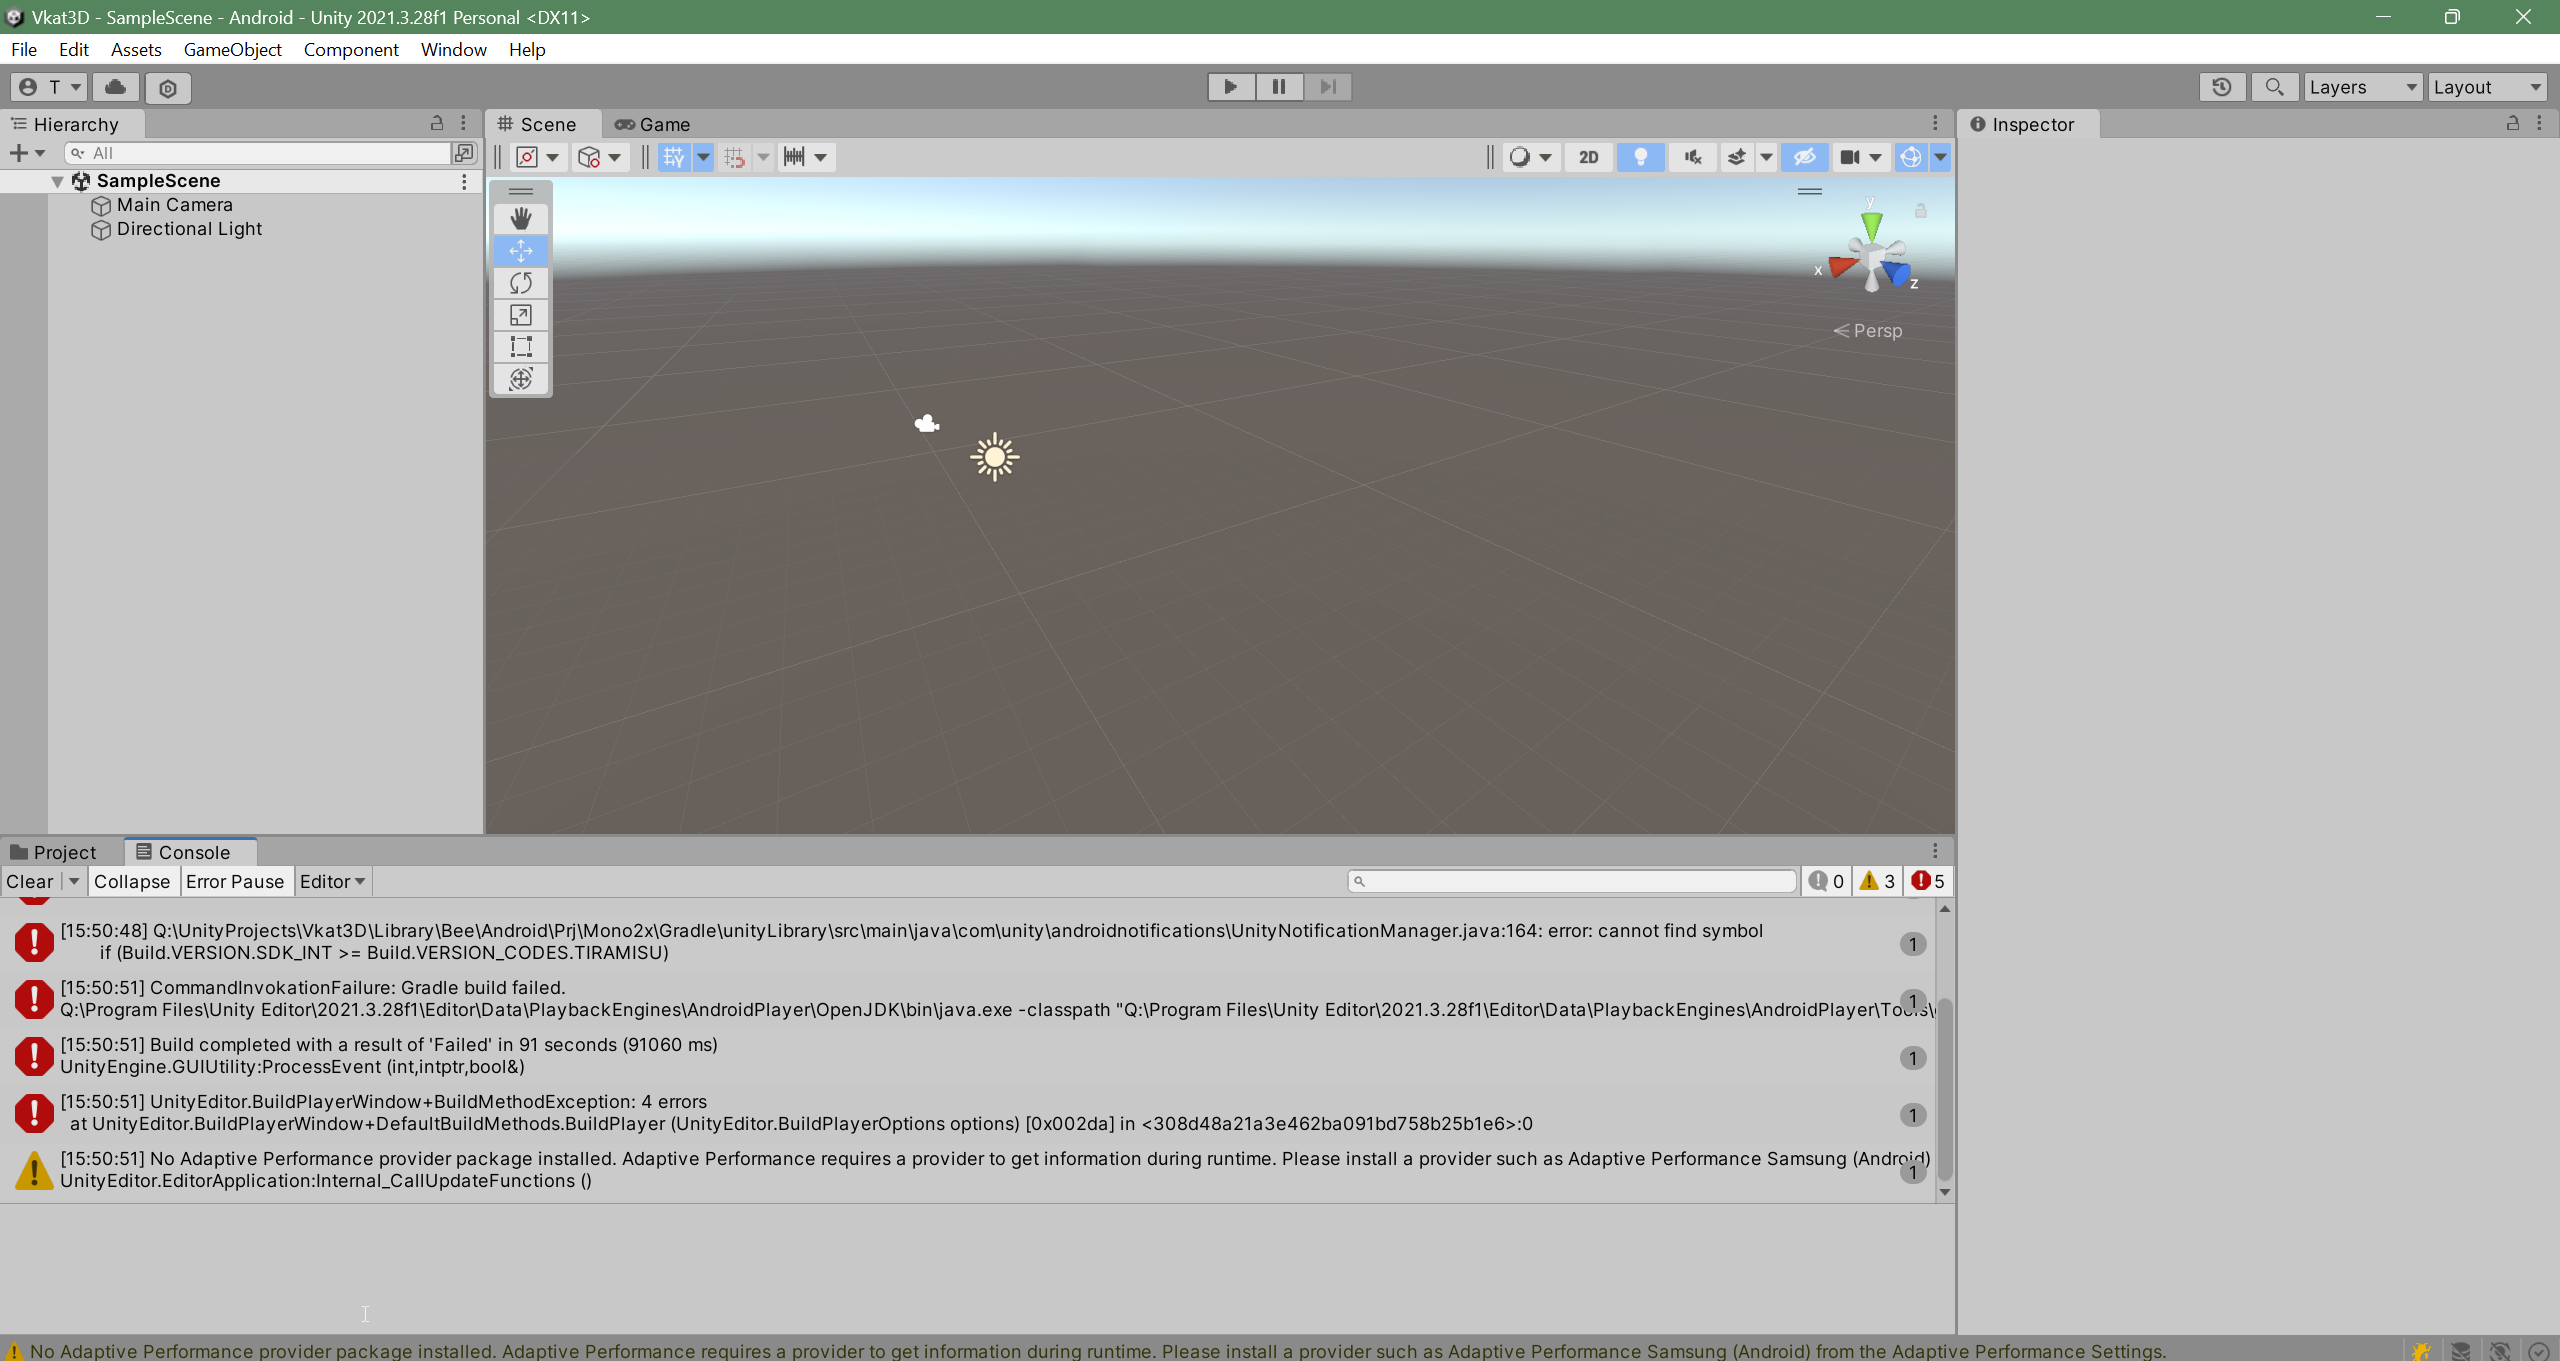The image size is (2560, 1361).
Task: Select Main Camera in Hierarchy
Action: [x=174, y=205]
